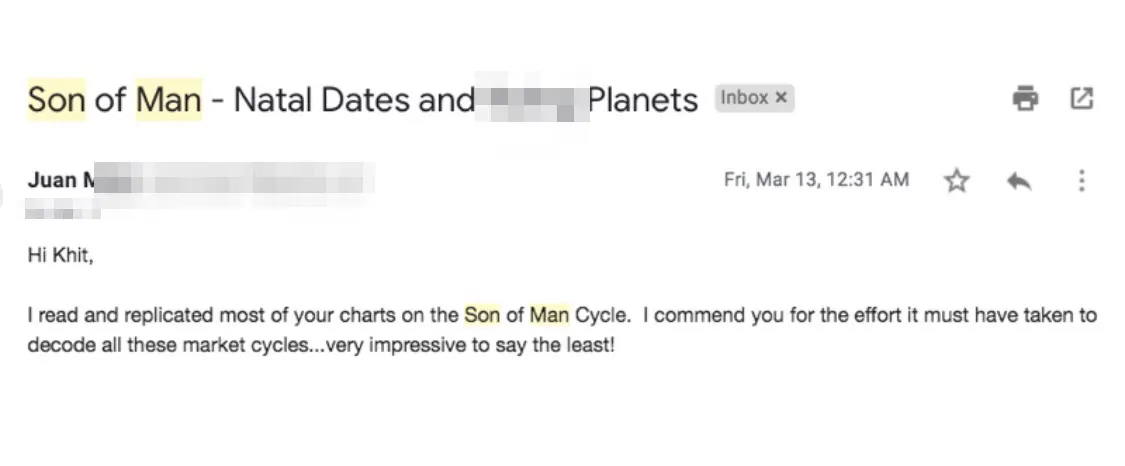Click the greeting Hi Khit
1125x466 pixels.
click(x=60, y=255)
